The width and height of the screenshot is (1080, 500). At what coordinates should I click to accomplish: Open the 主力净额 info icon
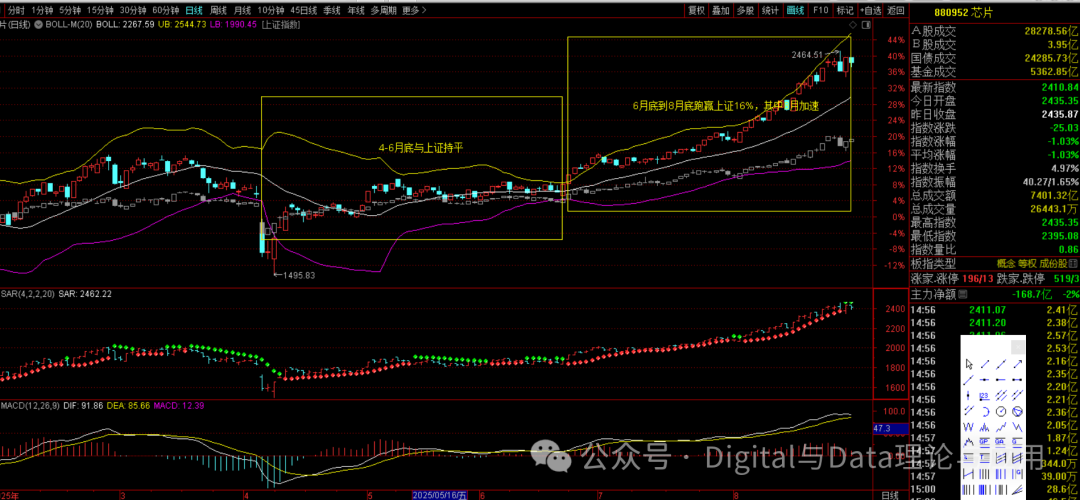pyautogui.click(x=963, y=294)
